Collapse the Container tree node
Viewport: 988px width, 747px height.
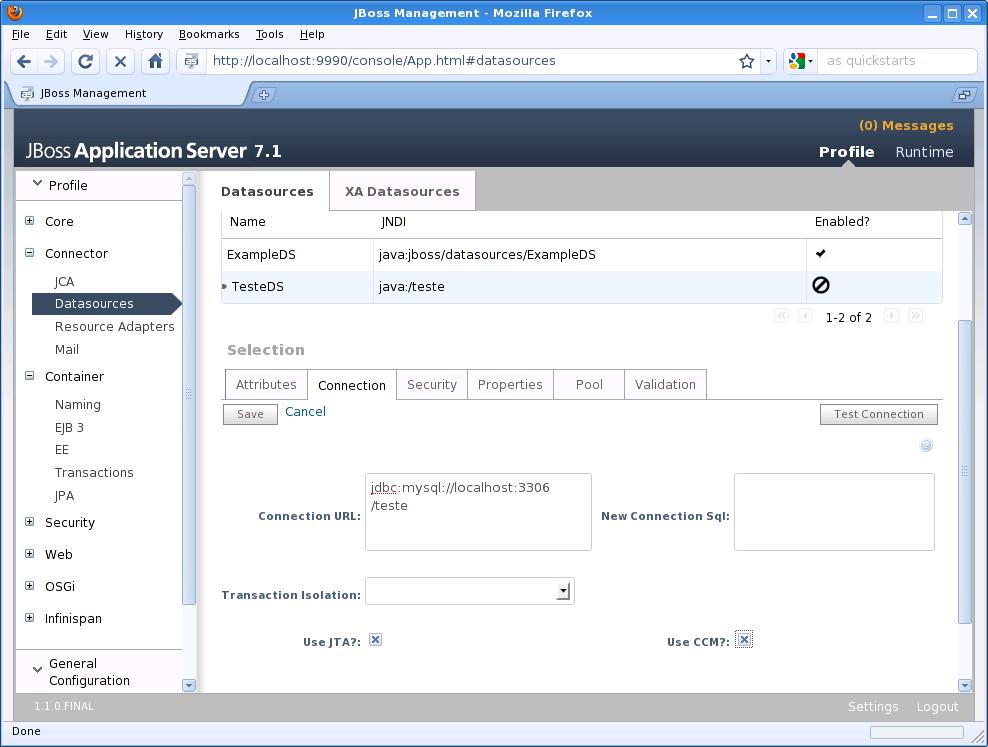30,375
